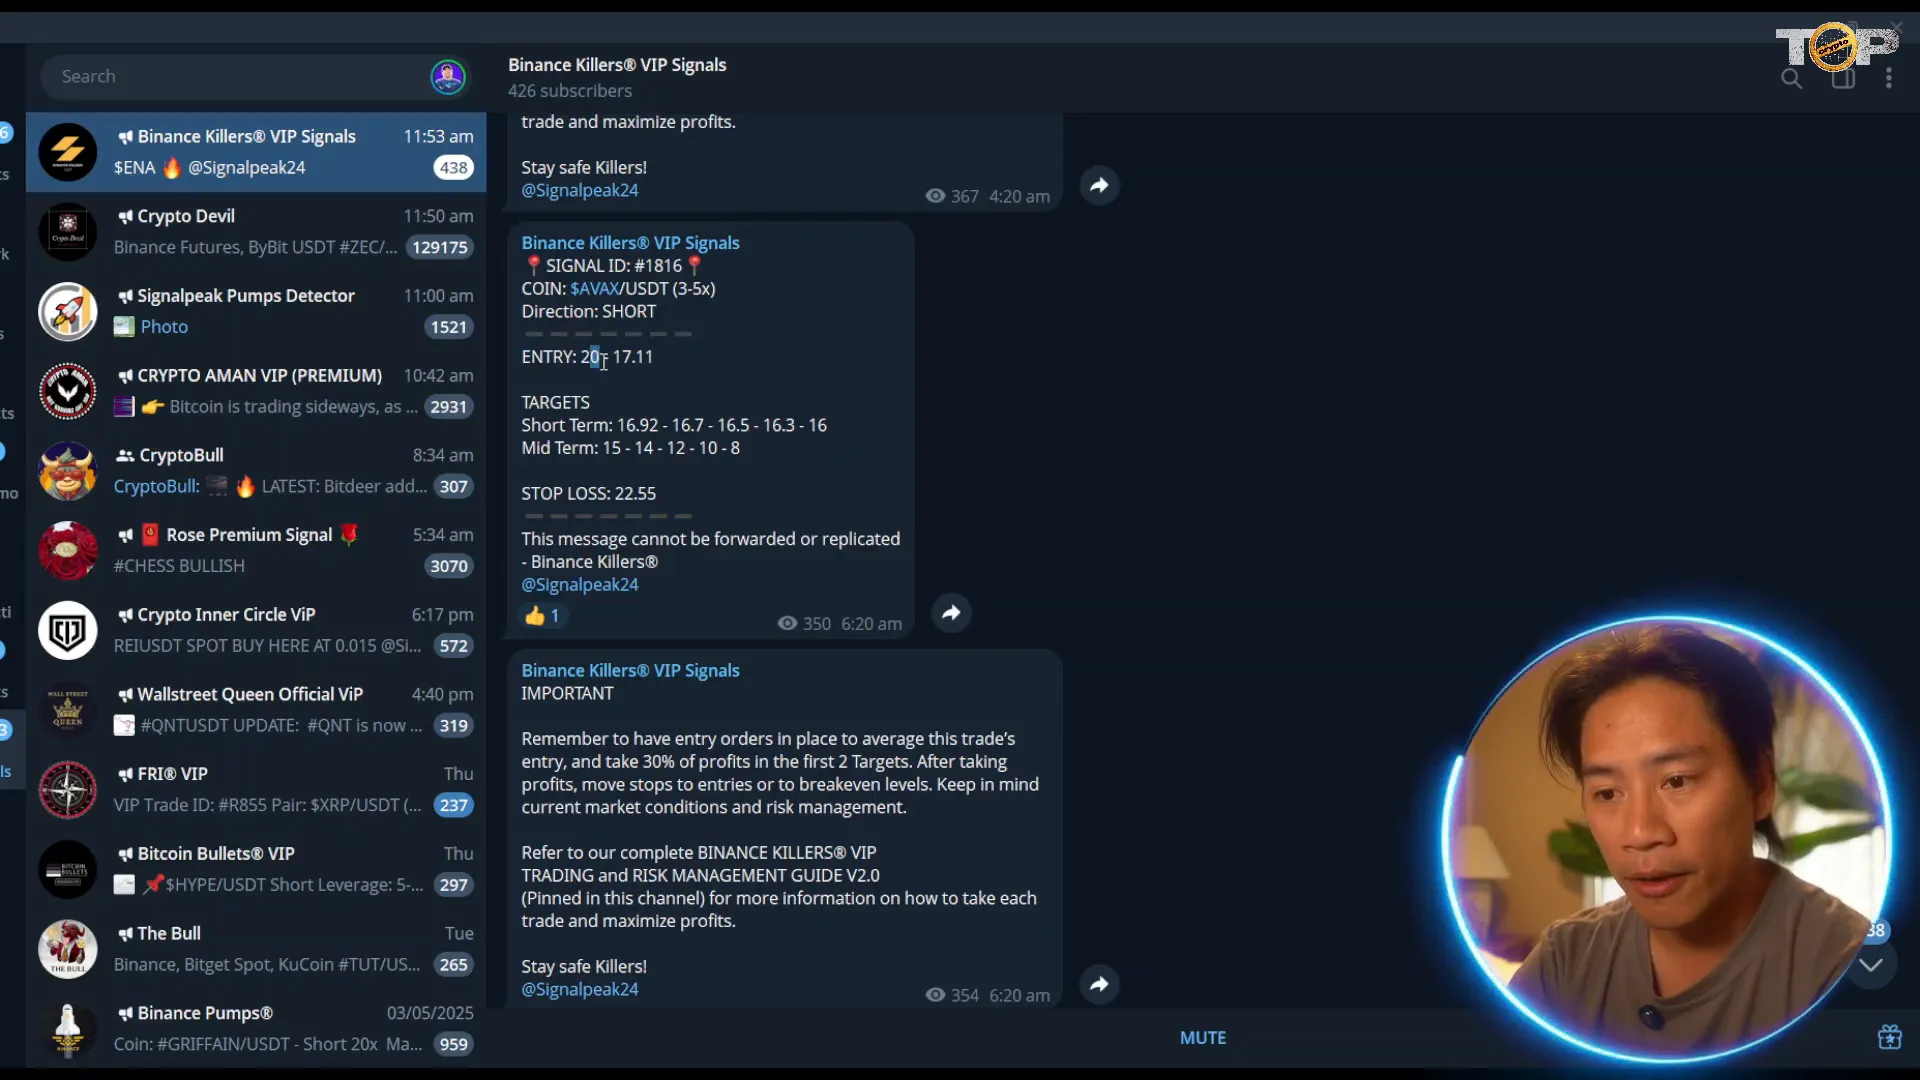Click the Crypto Inner Circle shield avatar

[68, 630]
